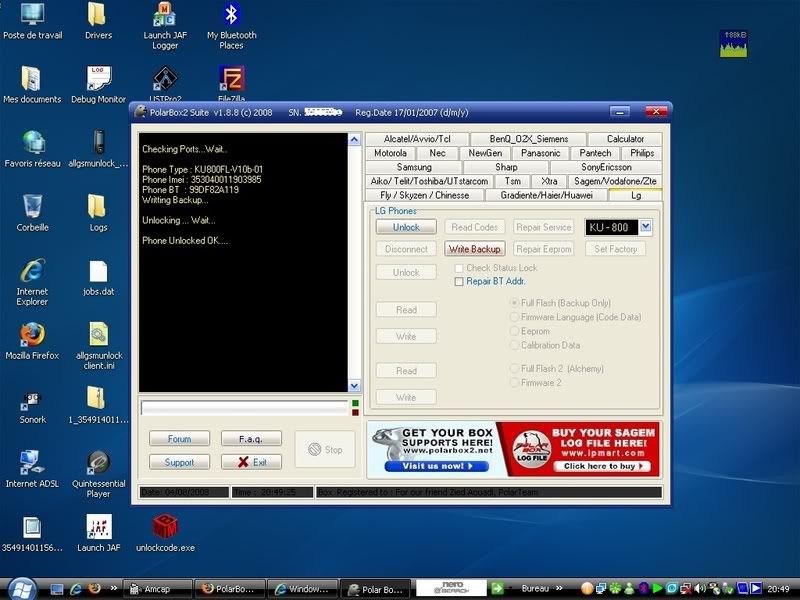Viewport: 800px width, 600px height.
Task: Switch to Polar Bo... taskbar window button
Action: (x=375, y=589)
